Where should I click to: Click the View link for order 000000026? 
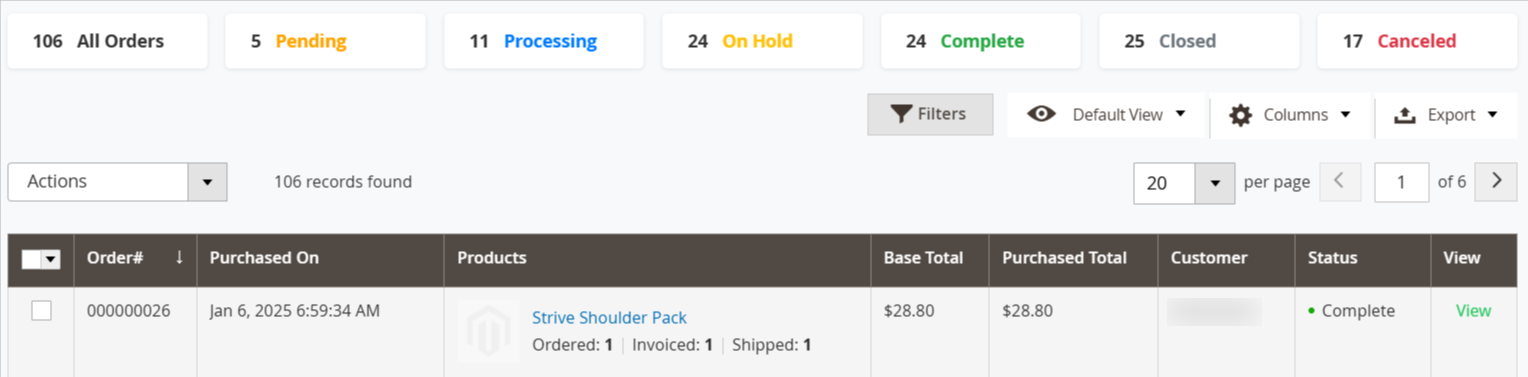click(1473, 311)
